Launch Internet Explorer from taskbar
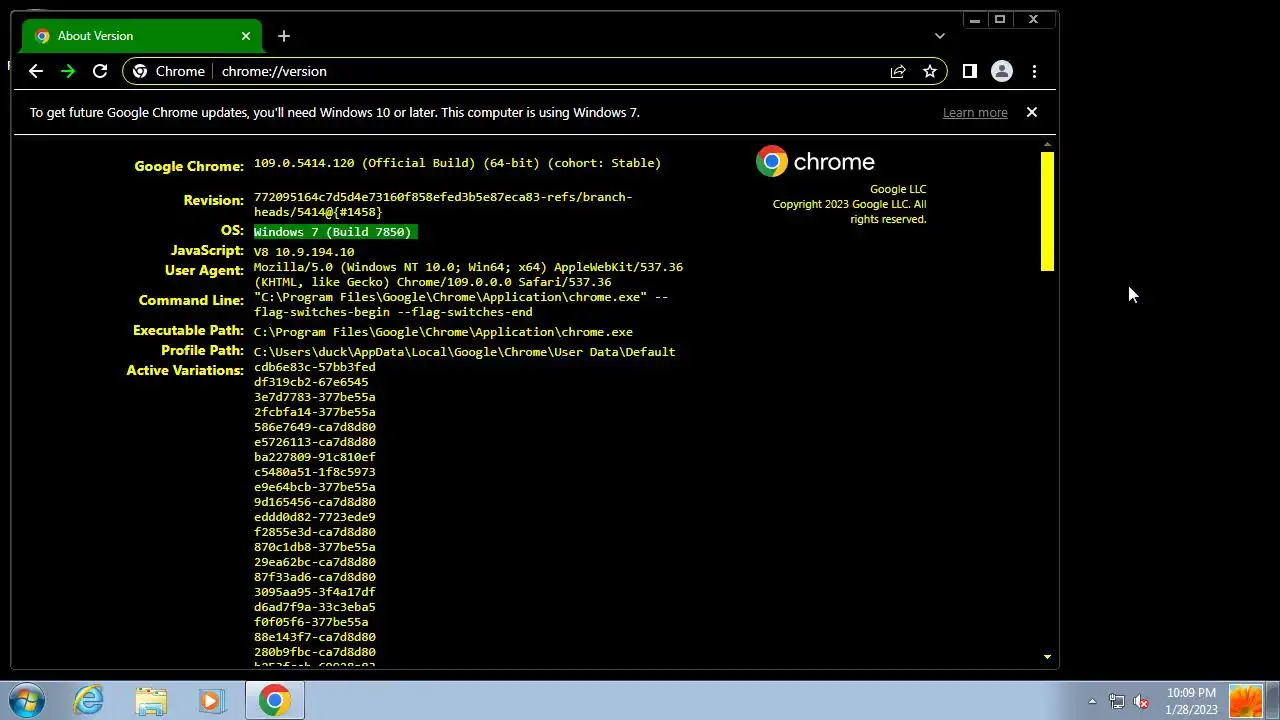1280x720 pixels. click(x=89, y=700)
